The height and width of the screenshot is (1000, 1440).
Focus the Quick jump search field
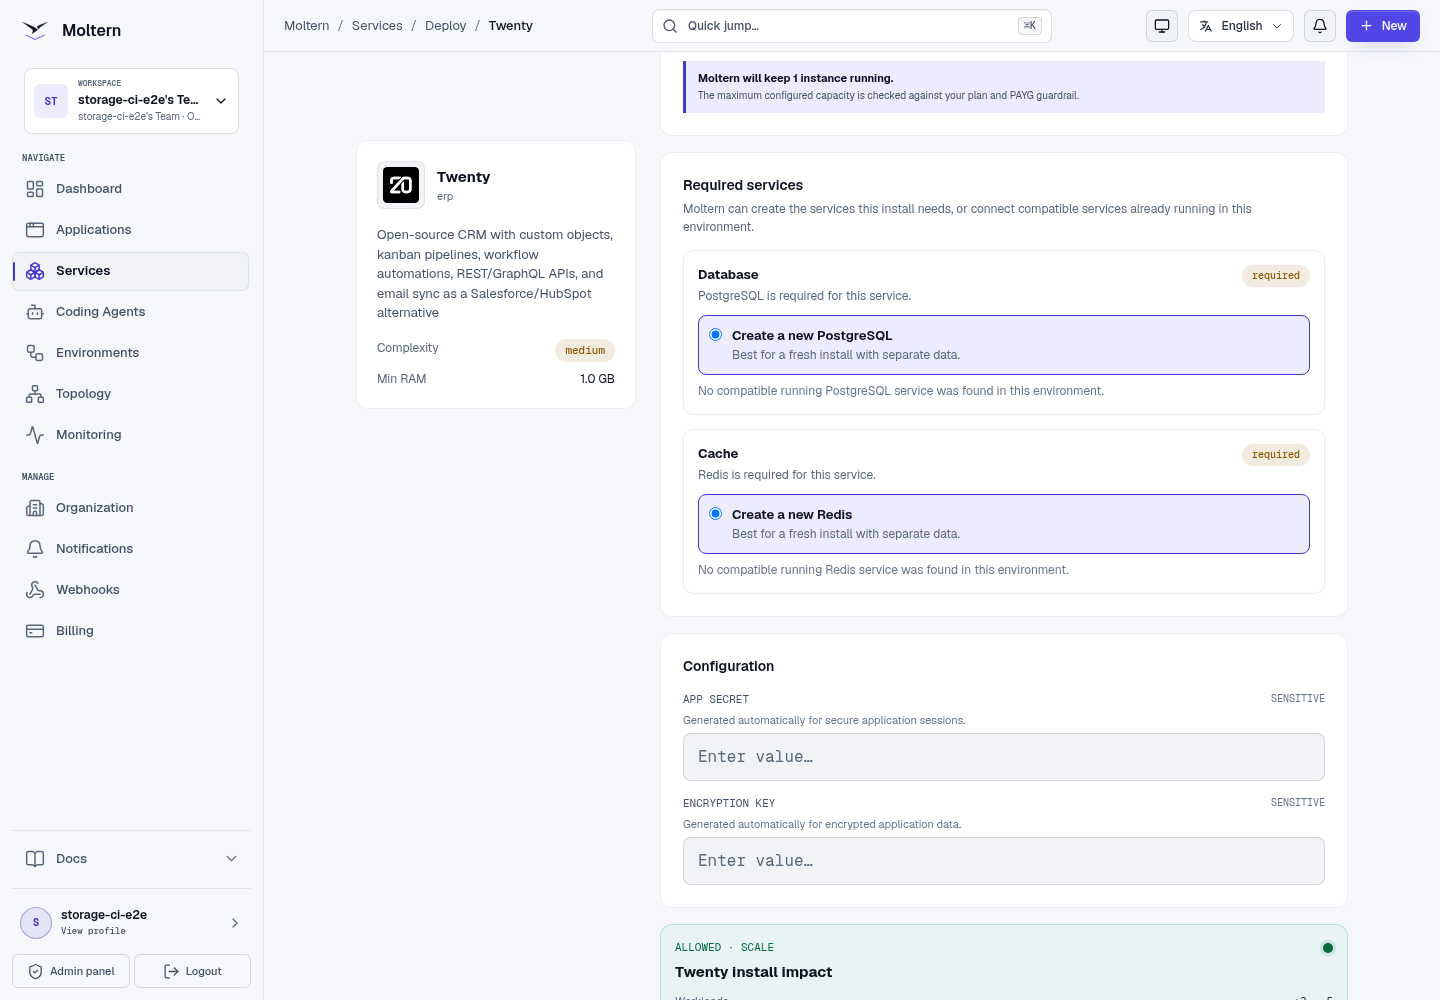click(852, 26)
